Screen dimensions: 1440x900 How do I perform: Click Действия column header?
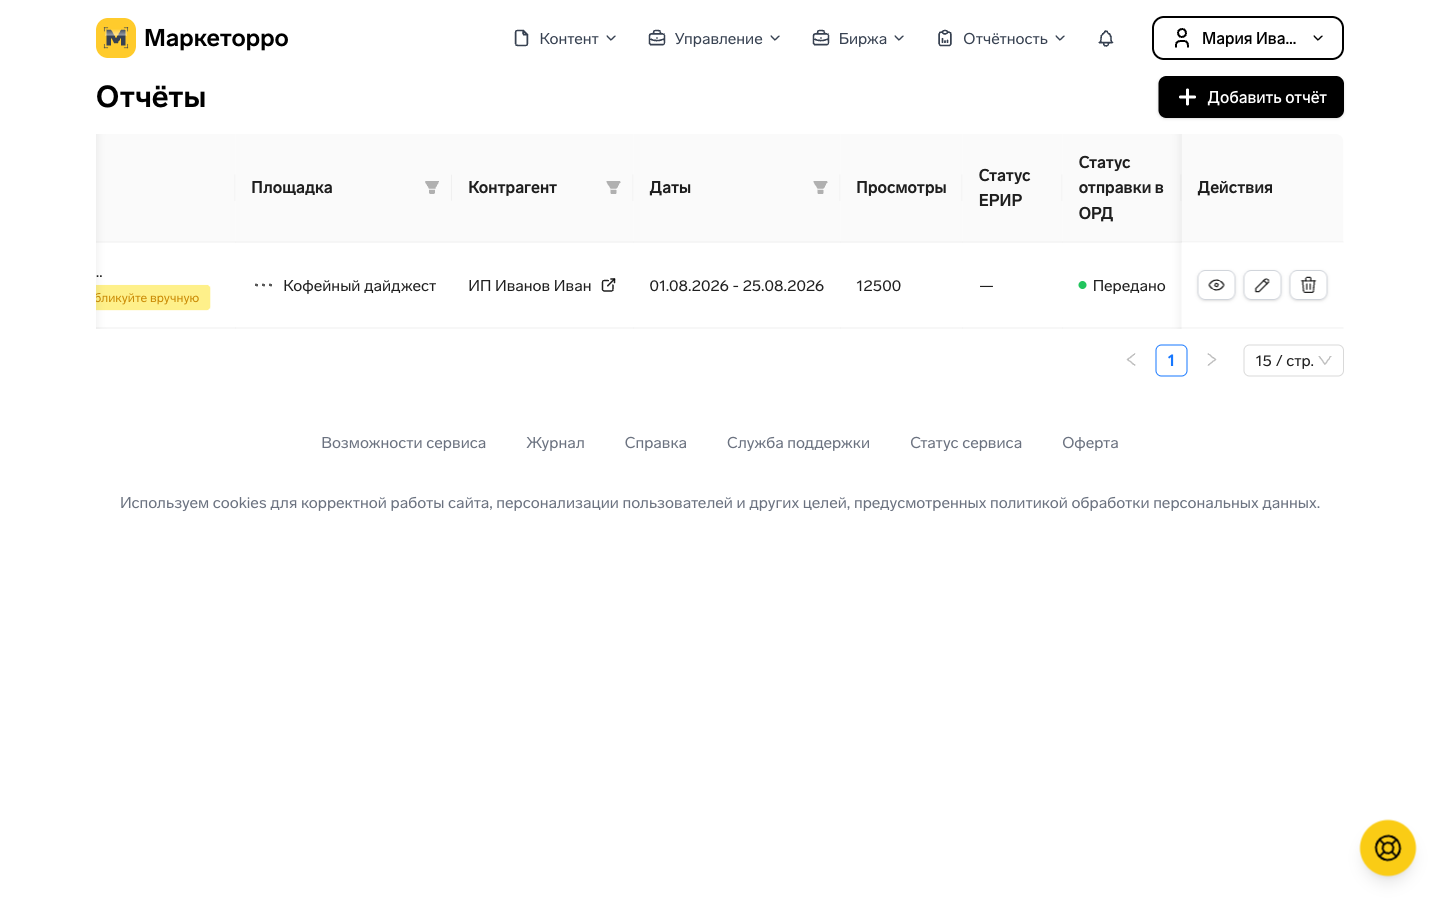pyautogui.click(x=1235, y=188)
